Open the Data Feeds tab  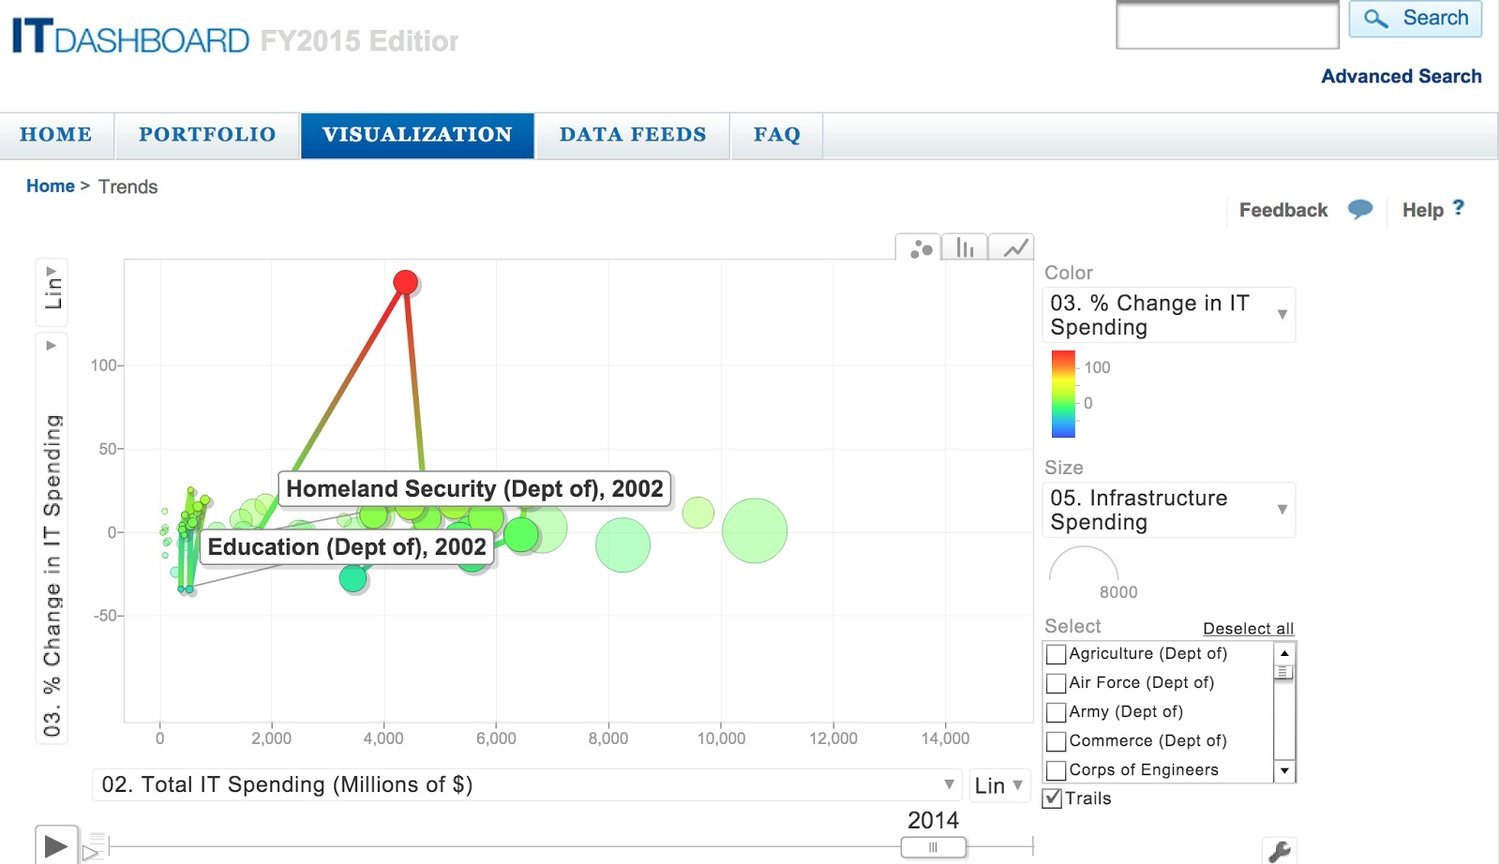(633, 135)
